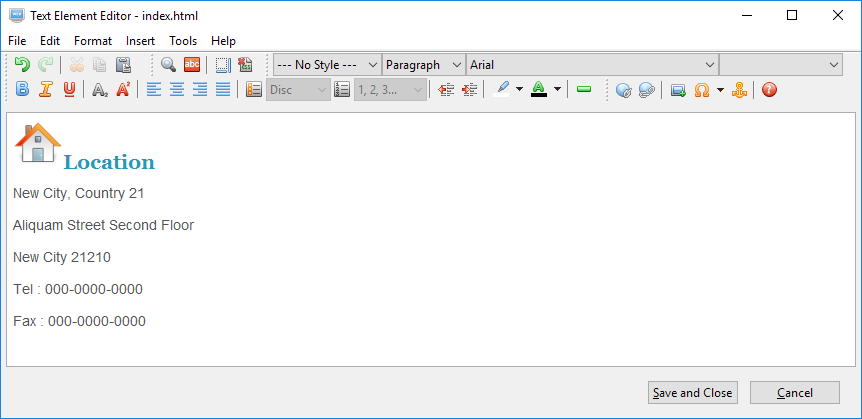Toggle Italic formatting
Image resolution: width=862 pixels, height=419 pixels.
pyautogui.click(x=45, y=90)
